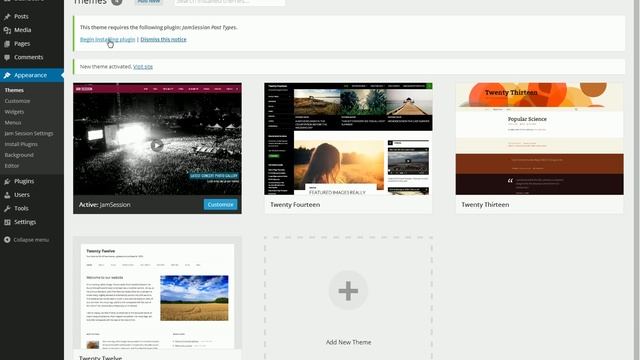Click the Appearance menu label
The image size is (640, 360).
30,76
